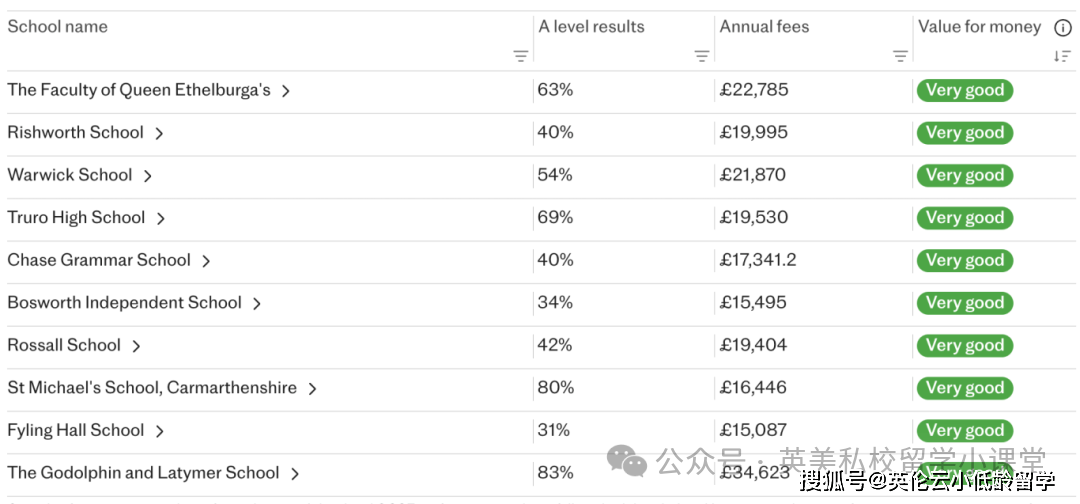The image size is (1080, 504).
Task: Click chevron next to Truro High School
Action: pos(161,218)
